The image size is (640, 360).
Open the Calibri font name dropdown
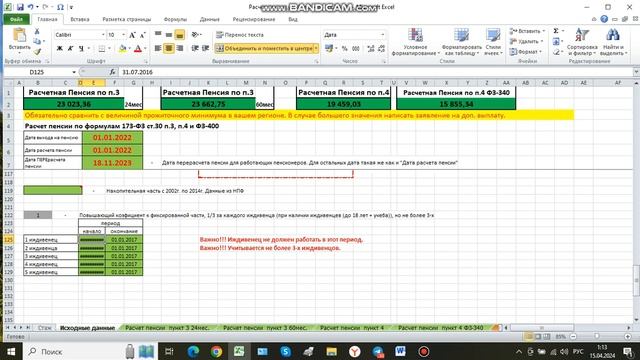point(103,35)
